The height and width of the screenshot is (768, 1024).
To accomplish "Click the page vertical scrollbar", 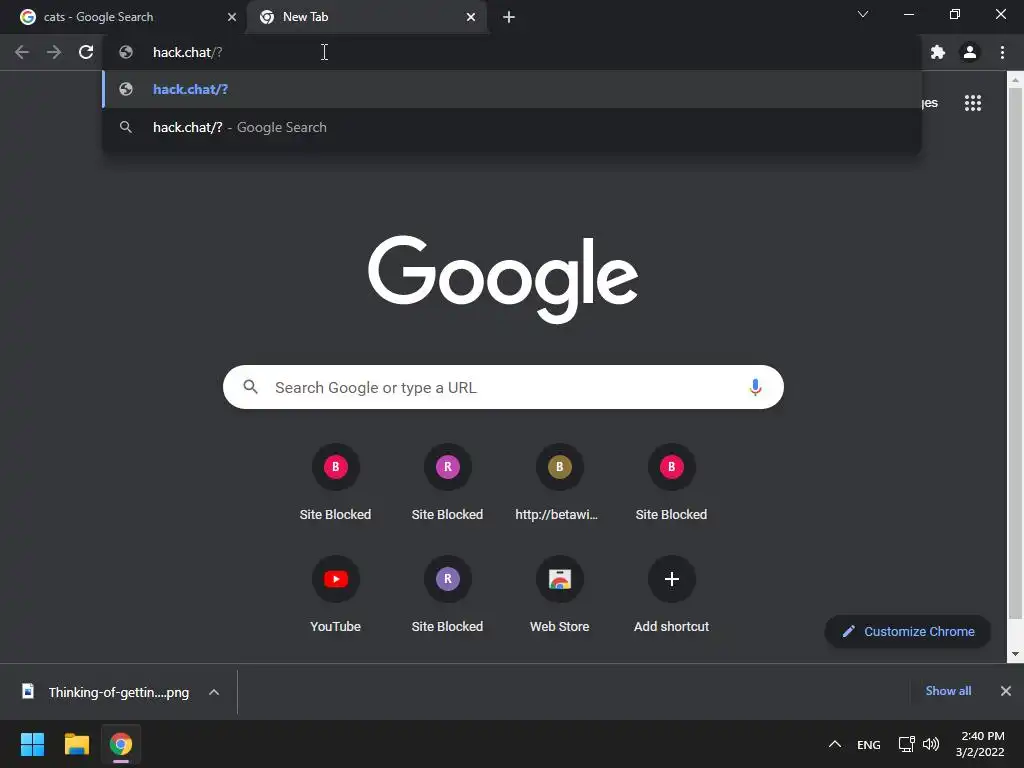I will pyautogui.click(x=1015, y=353).
